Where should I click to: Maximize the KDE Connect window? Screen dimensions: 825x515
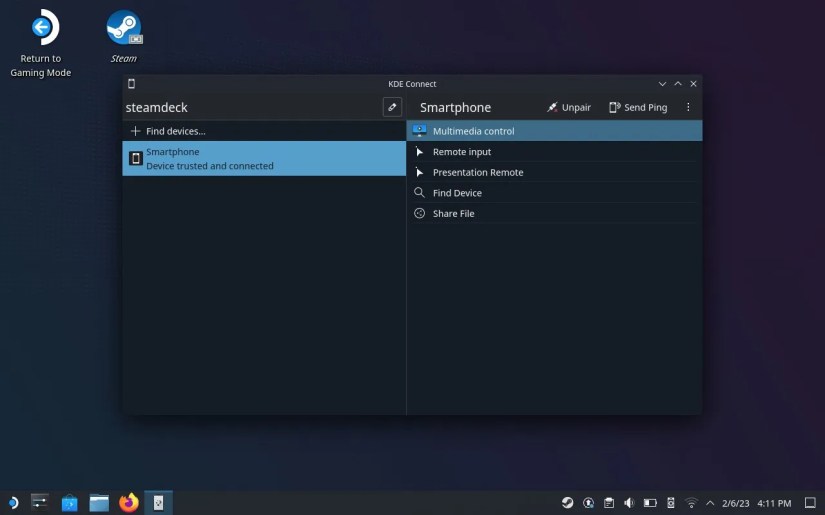click(678, 84)
